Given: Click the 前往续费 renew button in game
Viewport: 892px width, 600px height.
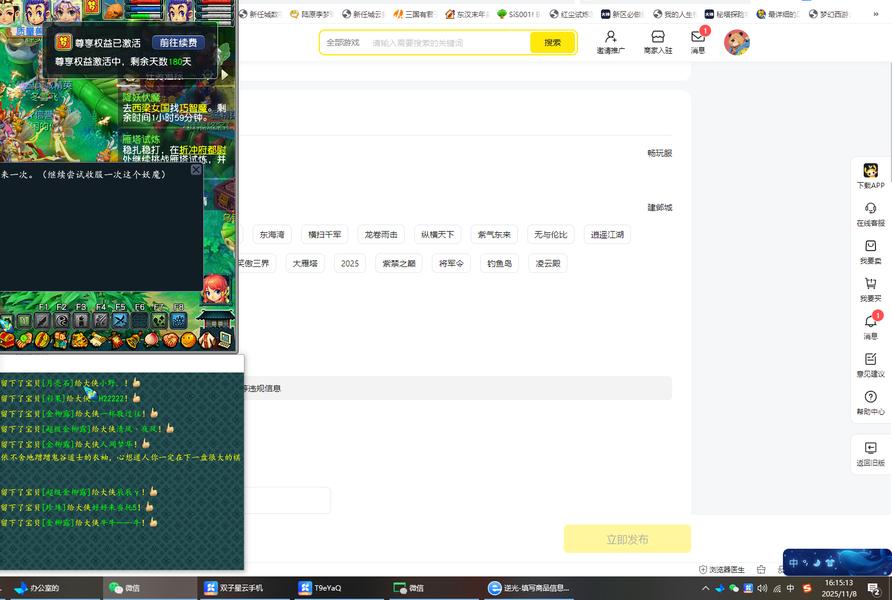Looking at the screenshot, I should 178,43.
